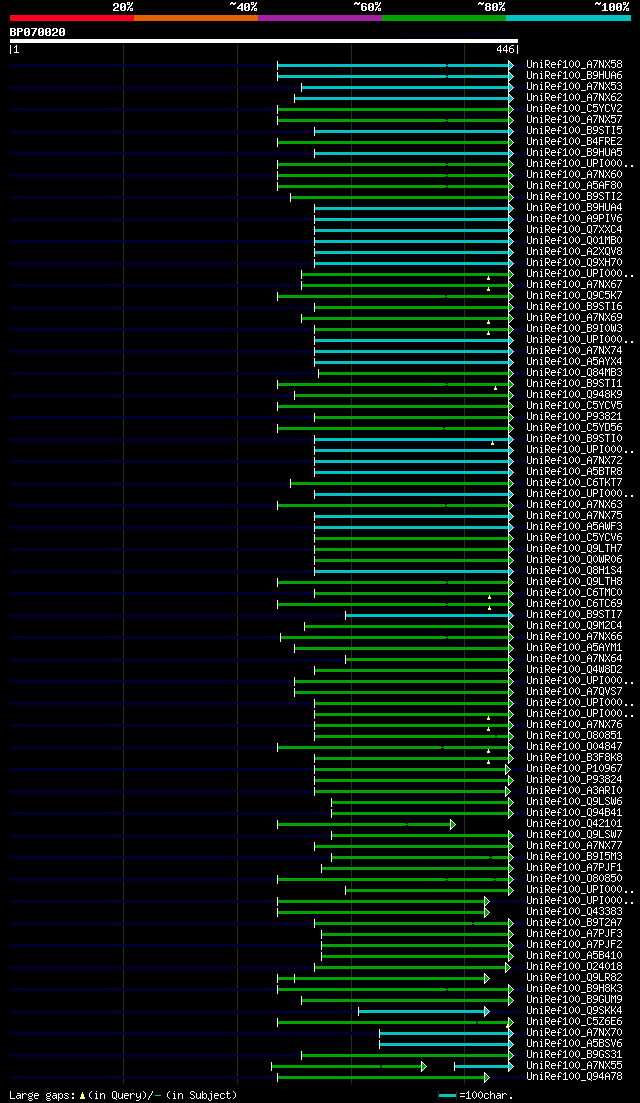This screenshot has height=1103, width=640.
Task: Open hit UniRef100_A7NX58
Action: click(x=574, y=65)
